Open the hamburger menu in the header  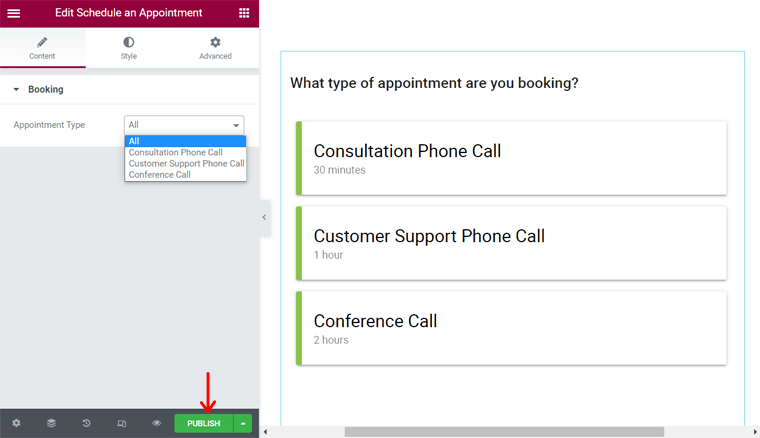click(x=14, y=13)
